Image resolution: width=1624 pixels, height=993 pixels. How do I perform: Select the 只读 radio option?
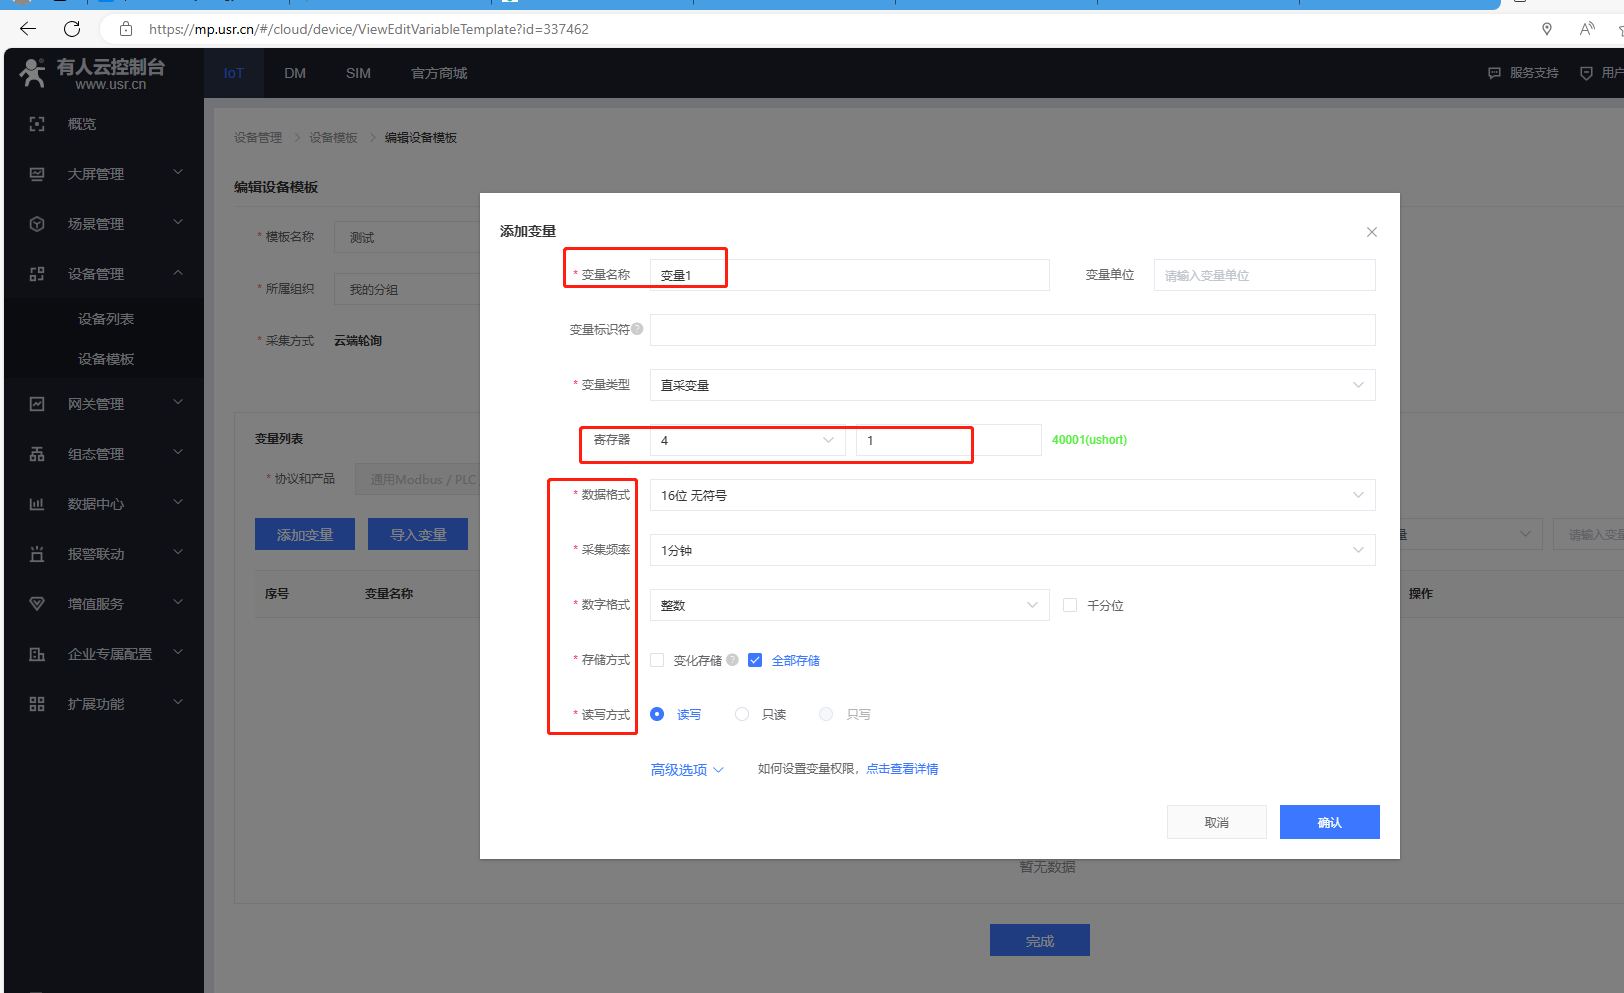pyautogui.click(x=742, y=714)
